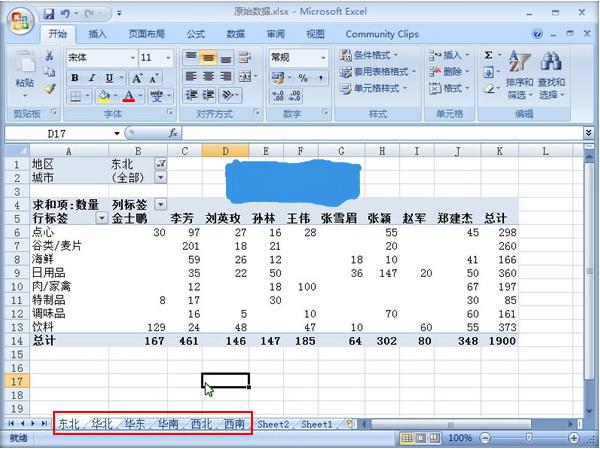
Task: Open the Community Clips tab
Action: (382, 34)
